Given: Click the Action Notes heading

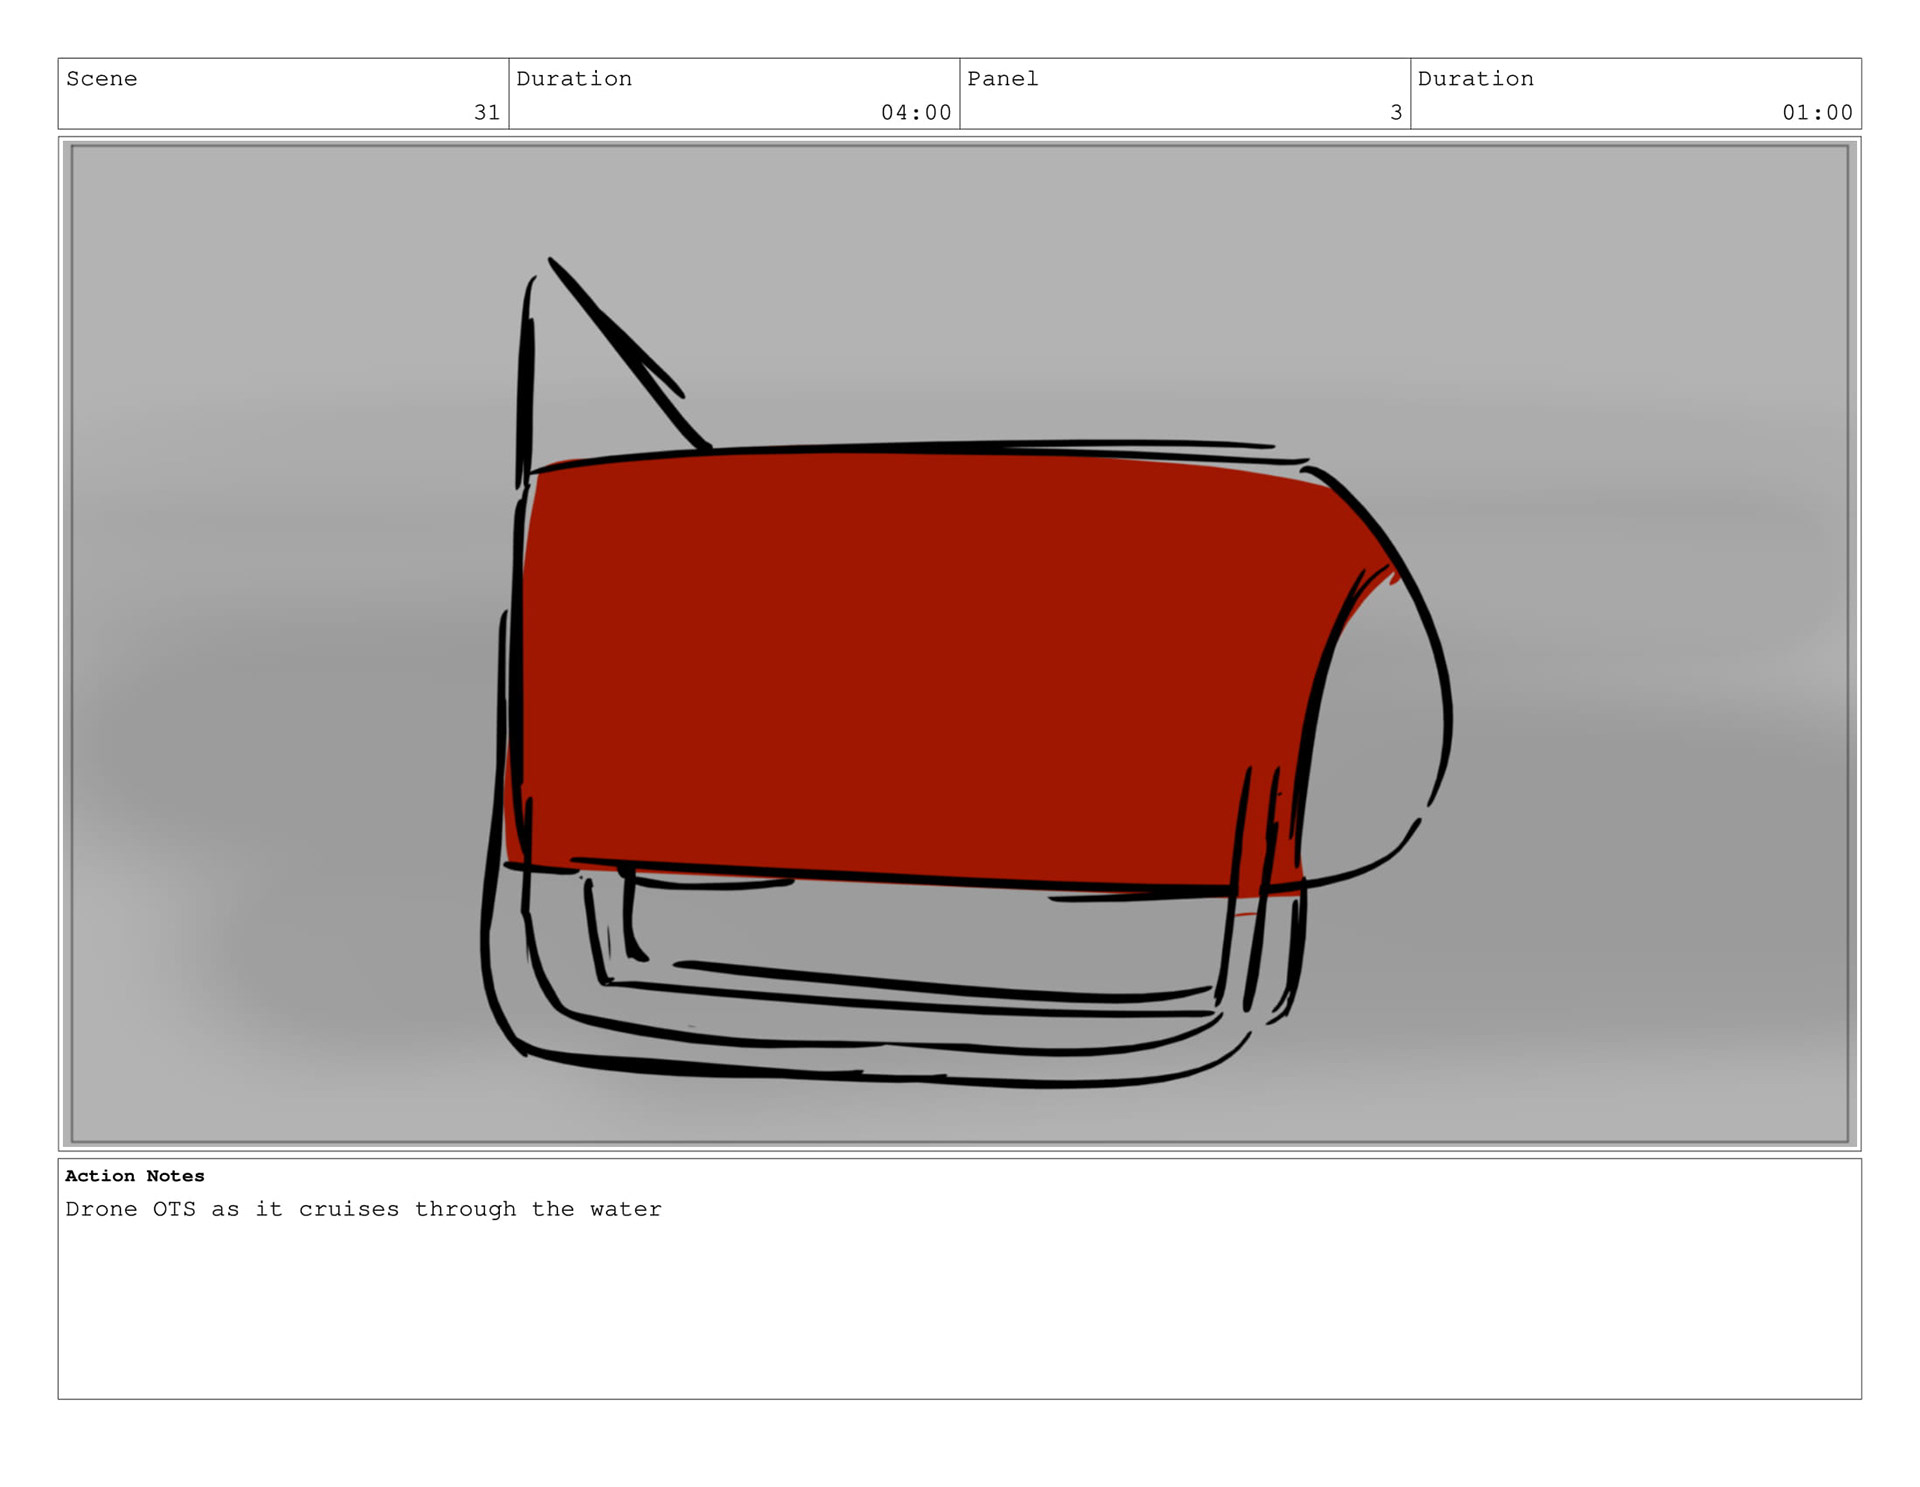Looking at the screenshot, I should pyautogui.click(x=134, y=1176).
